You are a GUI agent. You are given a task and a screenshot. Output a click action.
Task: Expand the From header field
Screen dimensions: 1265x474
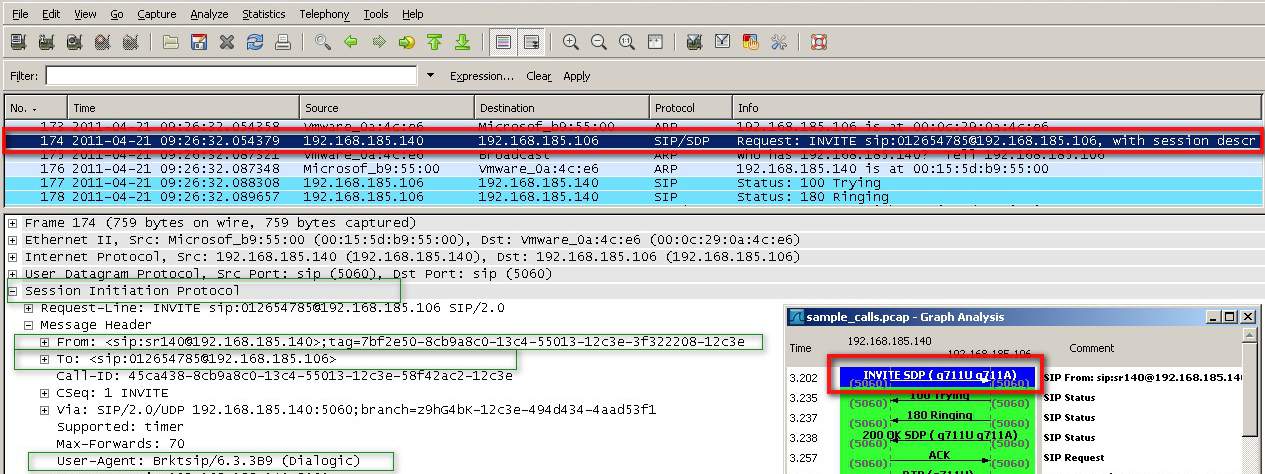tap(45, 342)
